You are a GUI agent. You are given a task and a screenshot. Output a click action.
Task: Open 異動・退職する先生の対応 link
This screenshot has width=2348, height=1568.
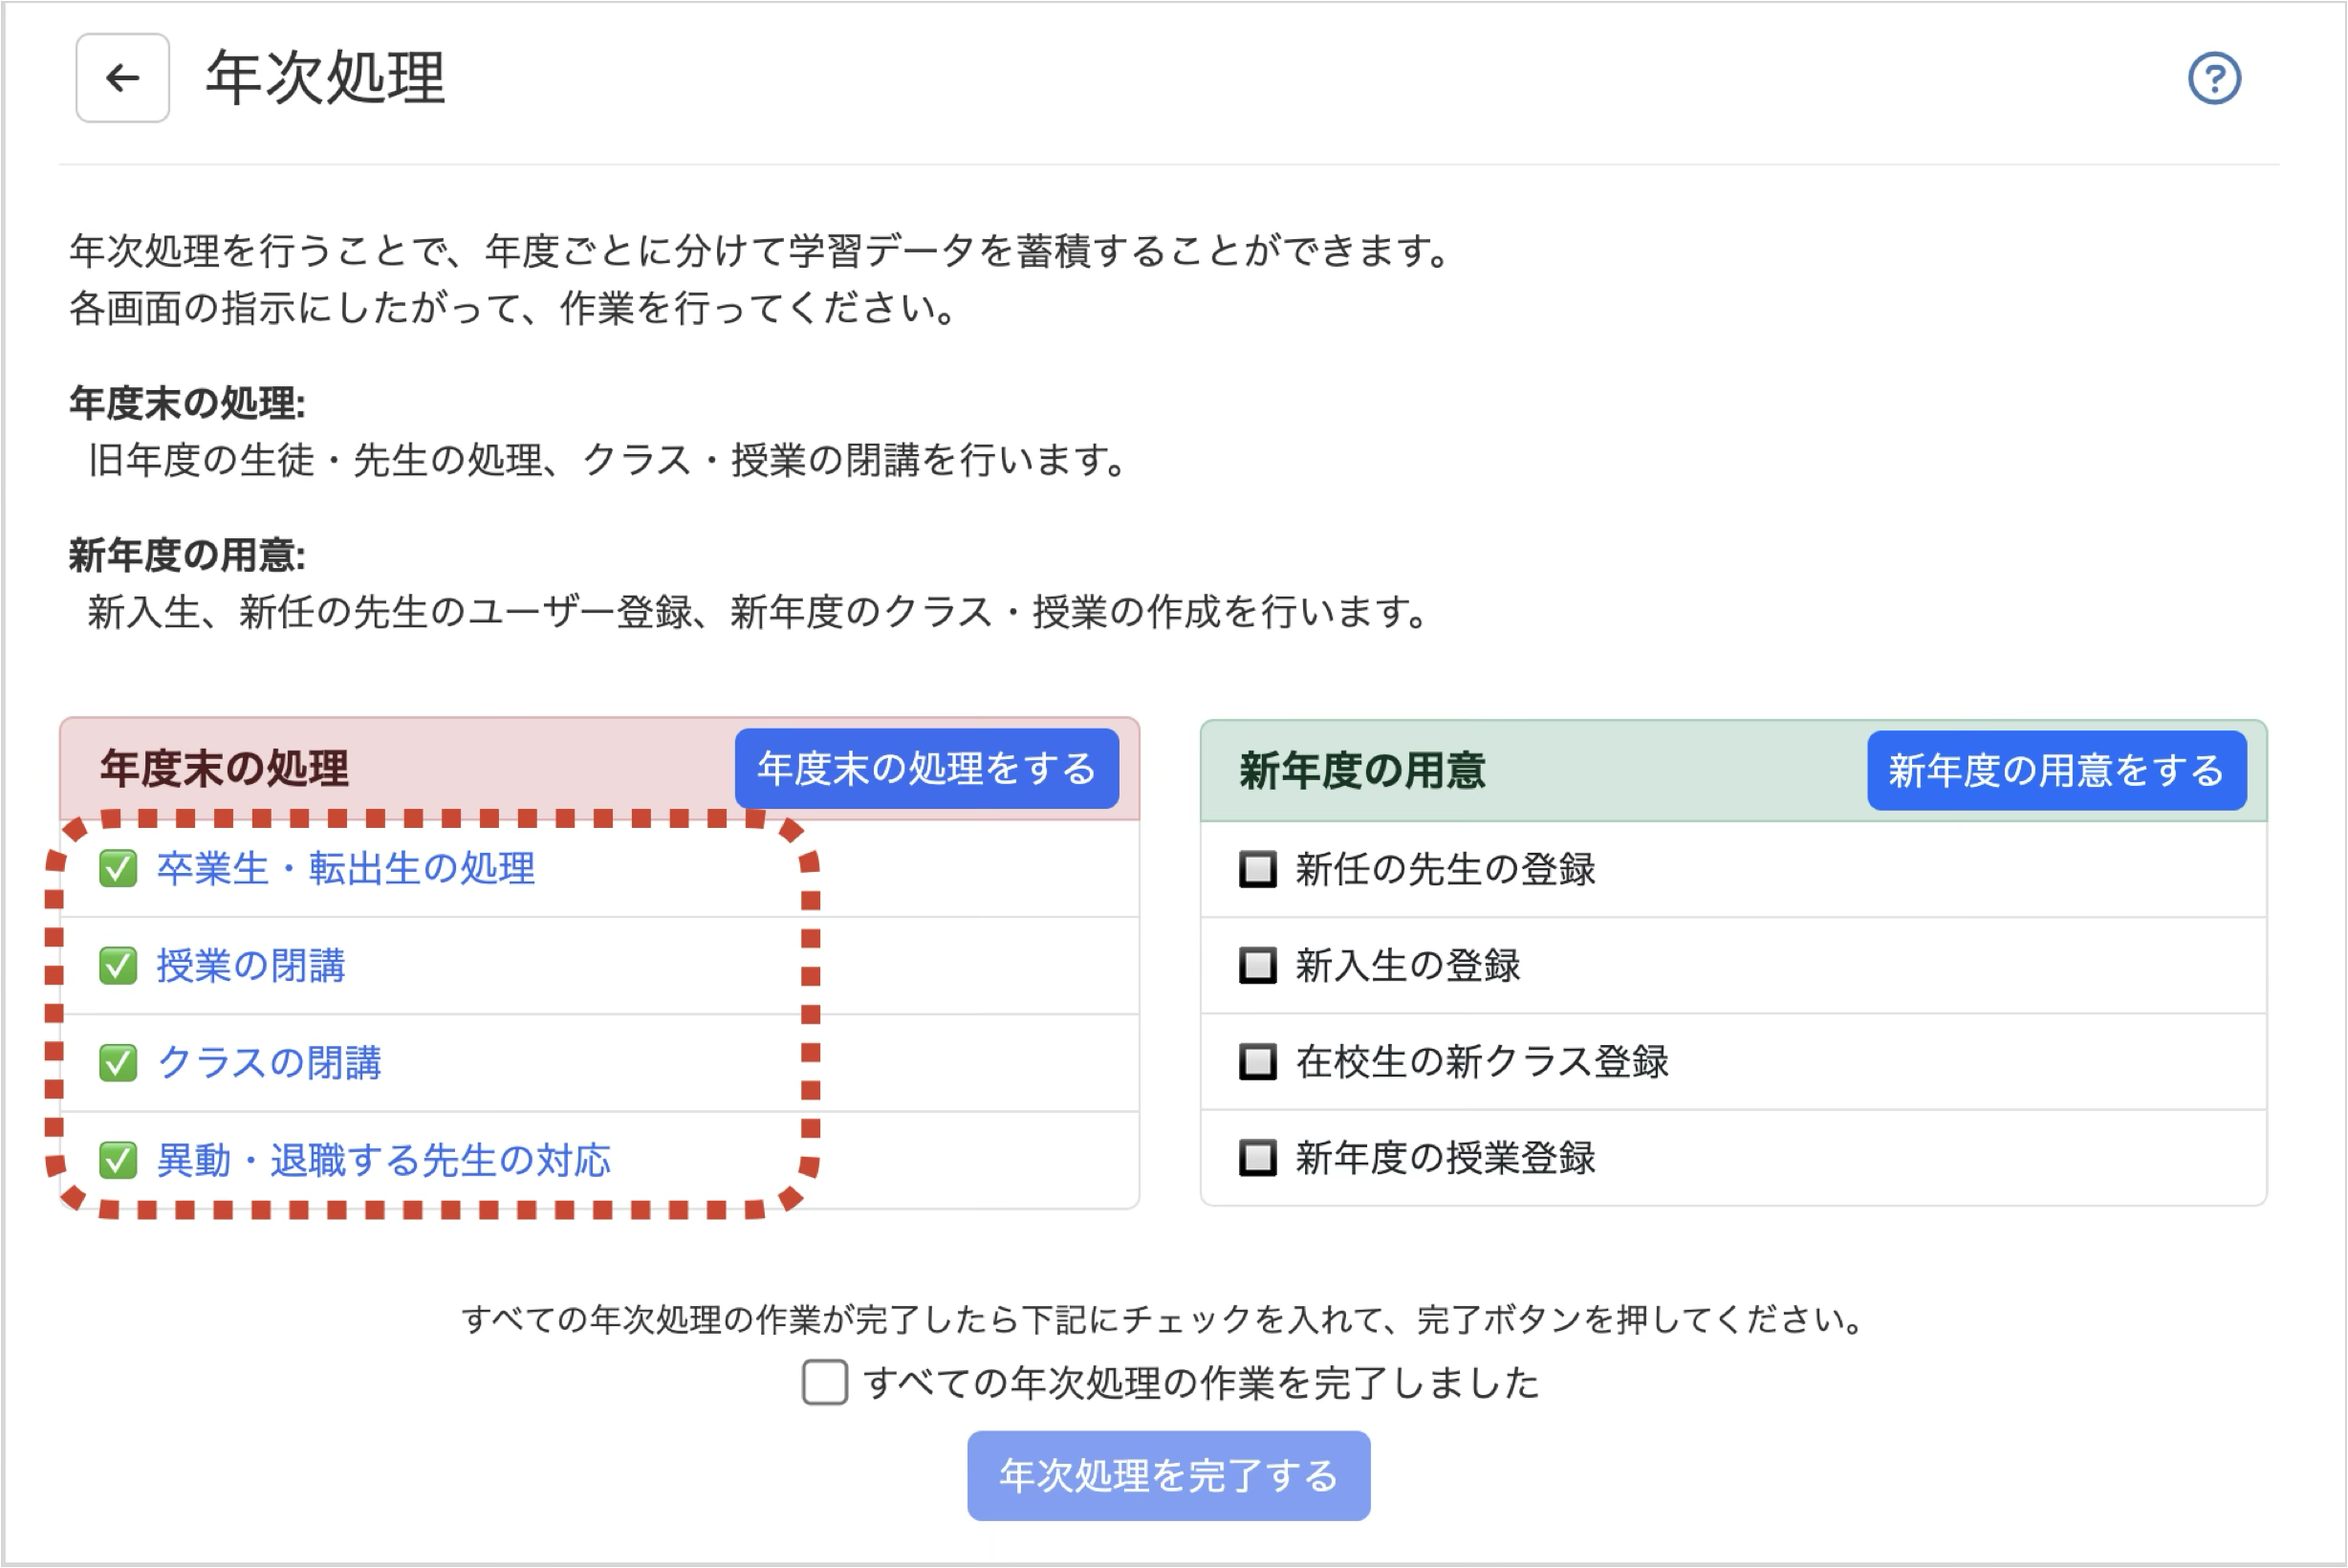[x=383, y=1160]
